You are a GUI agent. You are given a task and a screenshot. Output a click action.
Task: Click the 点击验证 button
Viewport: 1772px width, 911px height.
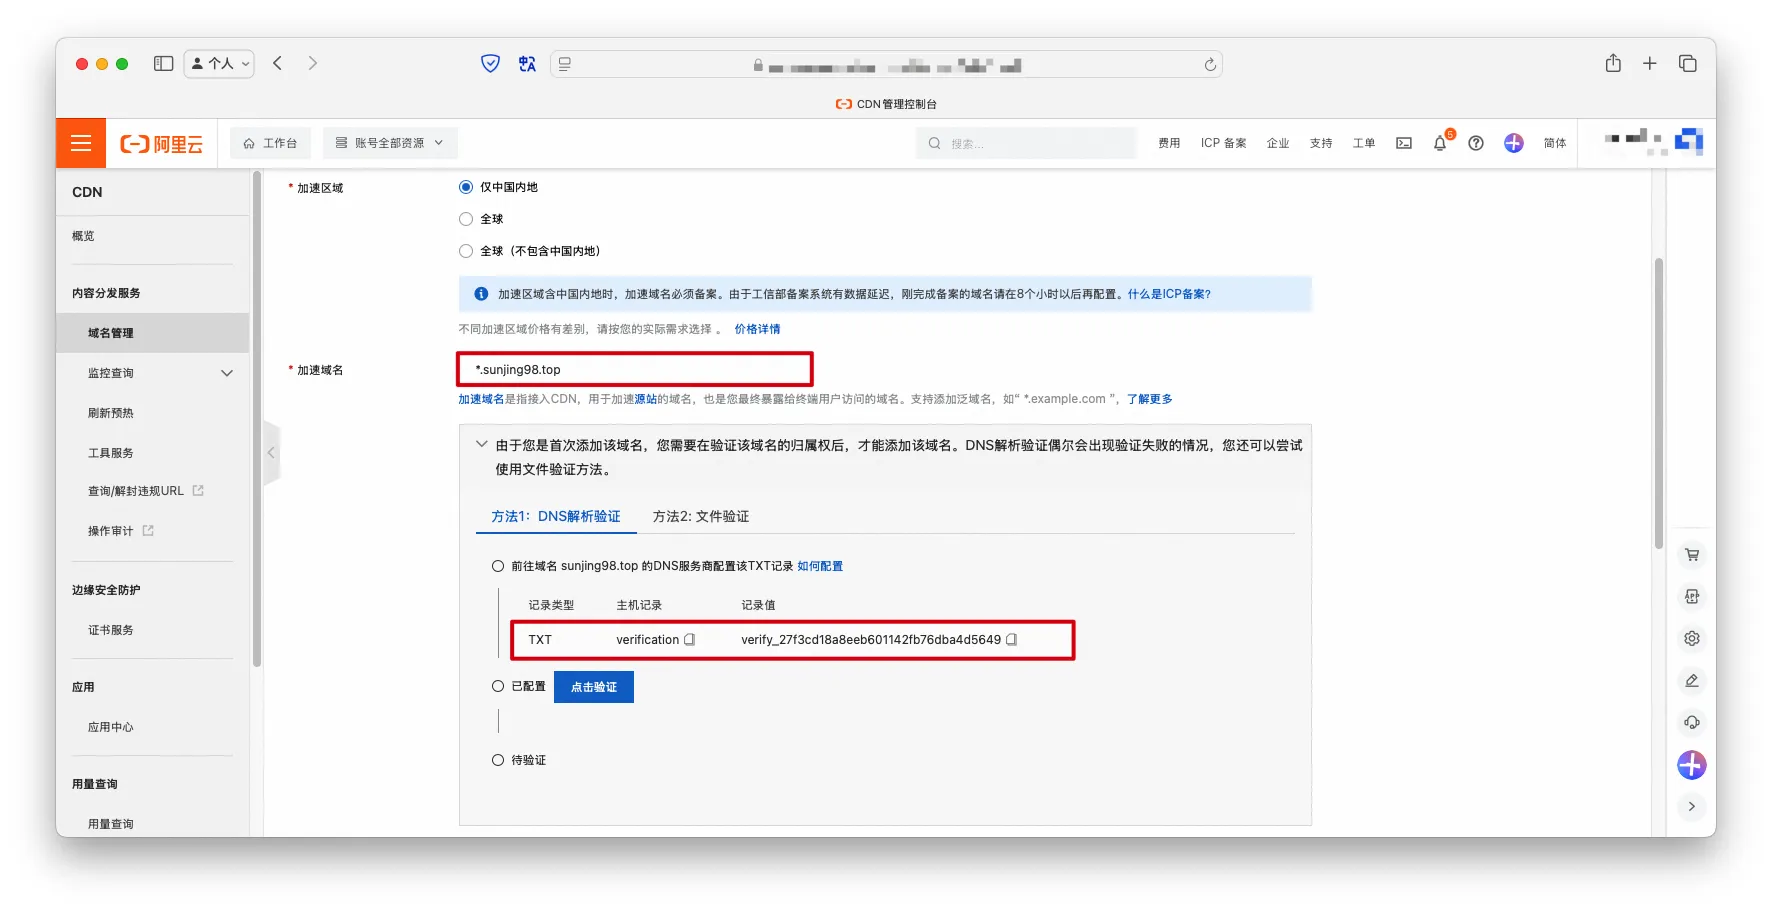[593, 687]
